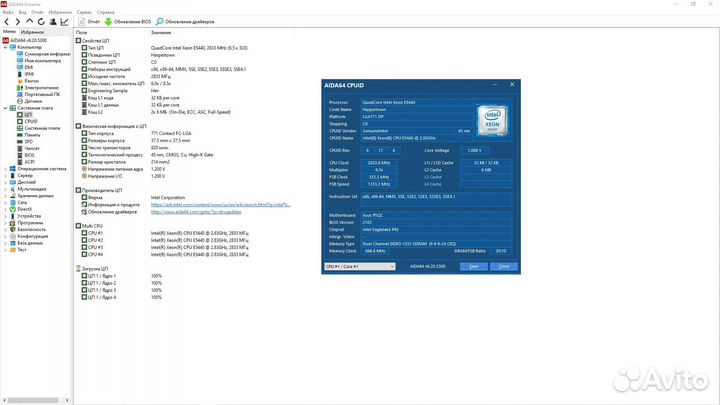Select Безопасность in the left tree

28,229
